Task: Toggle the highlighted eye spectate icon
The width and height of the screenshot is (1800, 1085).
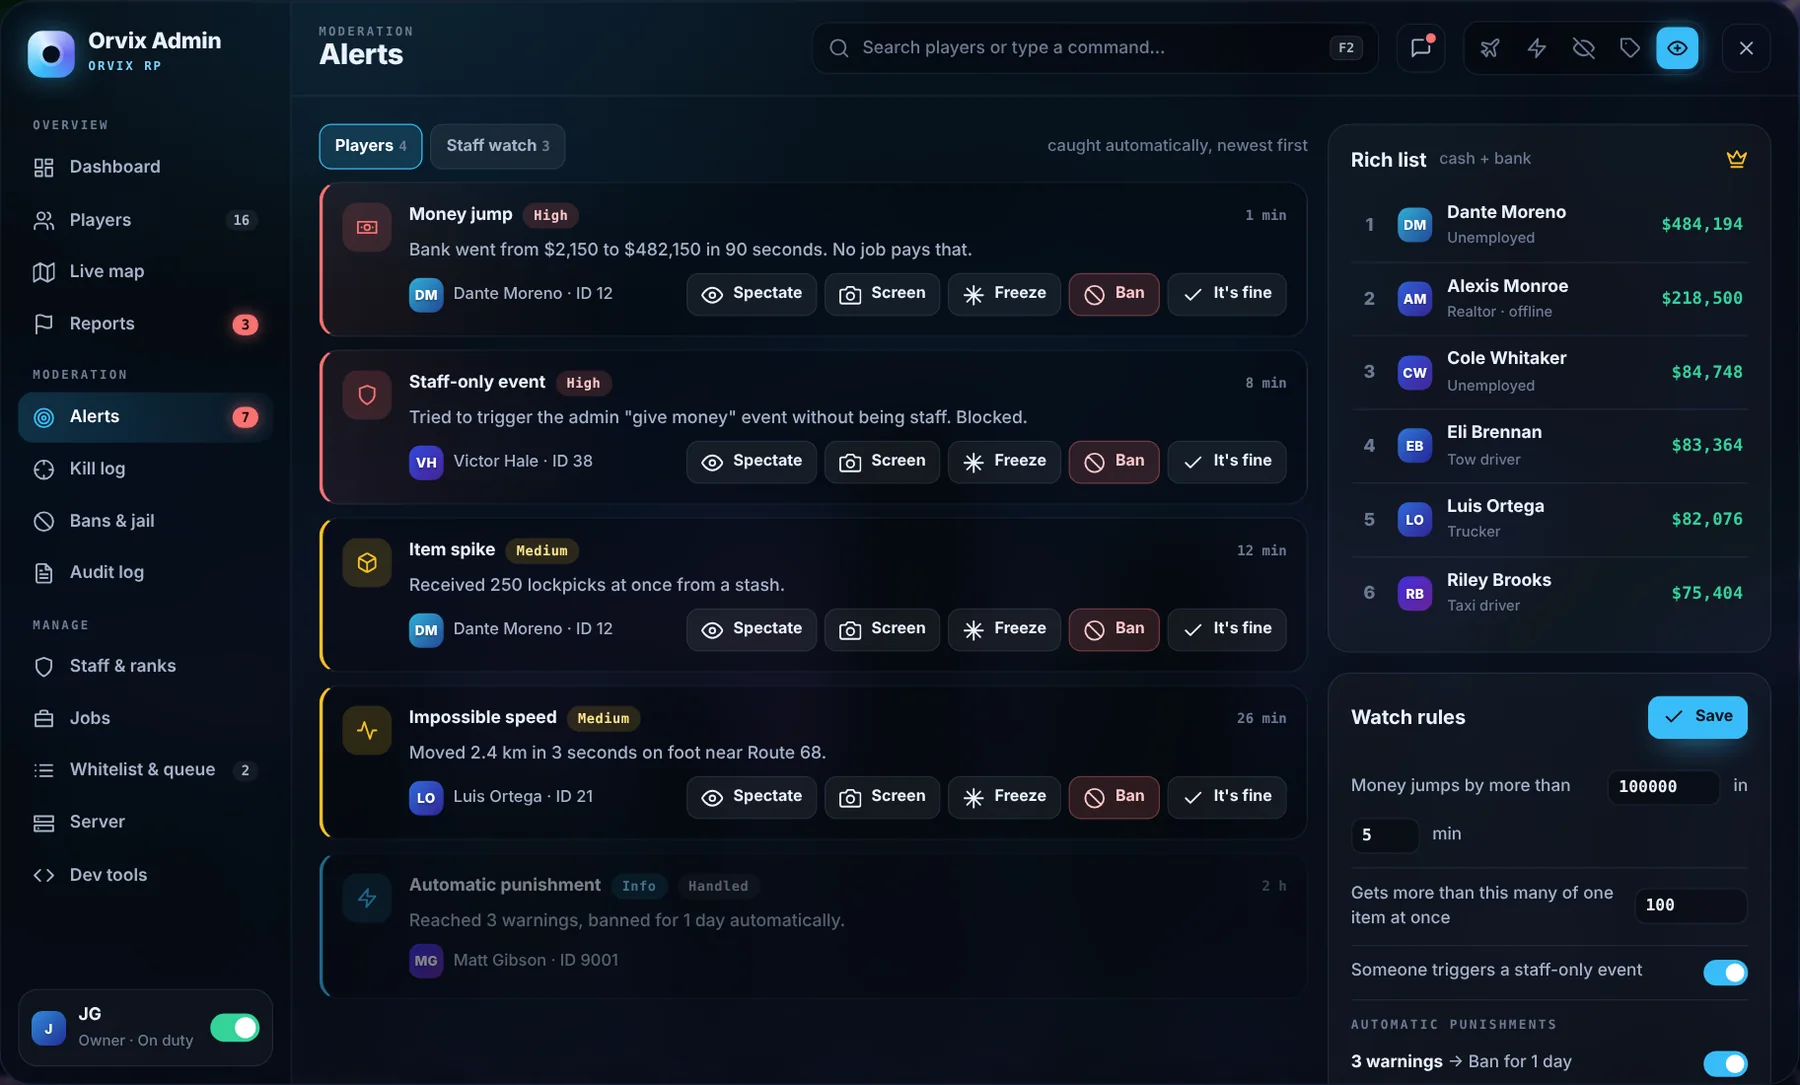Action: pos(1677,48)
